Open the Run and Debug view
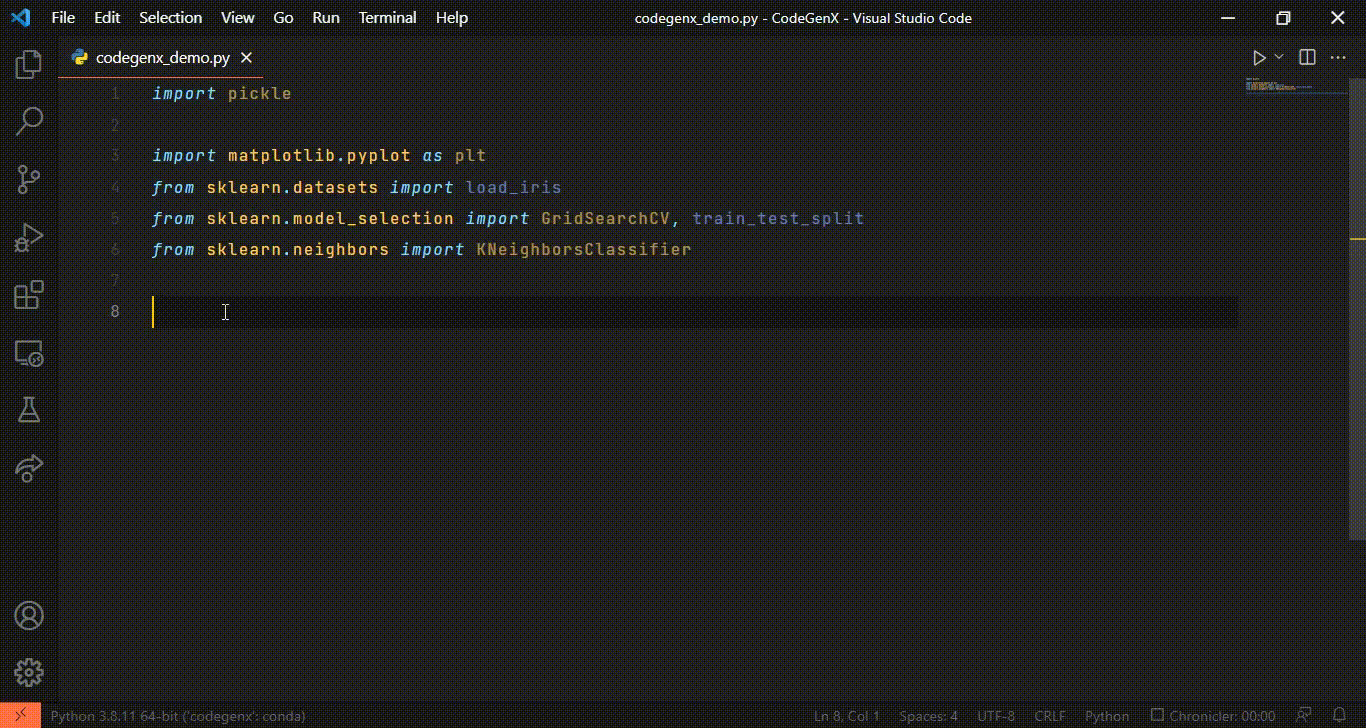The width and height of the screenshot is (1366, 728). pos(29,238)
